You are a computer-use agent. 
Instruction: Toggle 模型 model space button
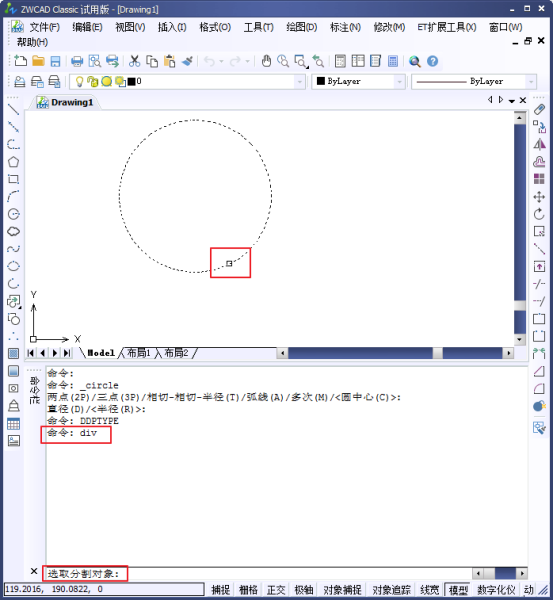[x=458, y=590]
